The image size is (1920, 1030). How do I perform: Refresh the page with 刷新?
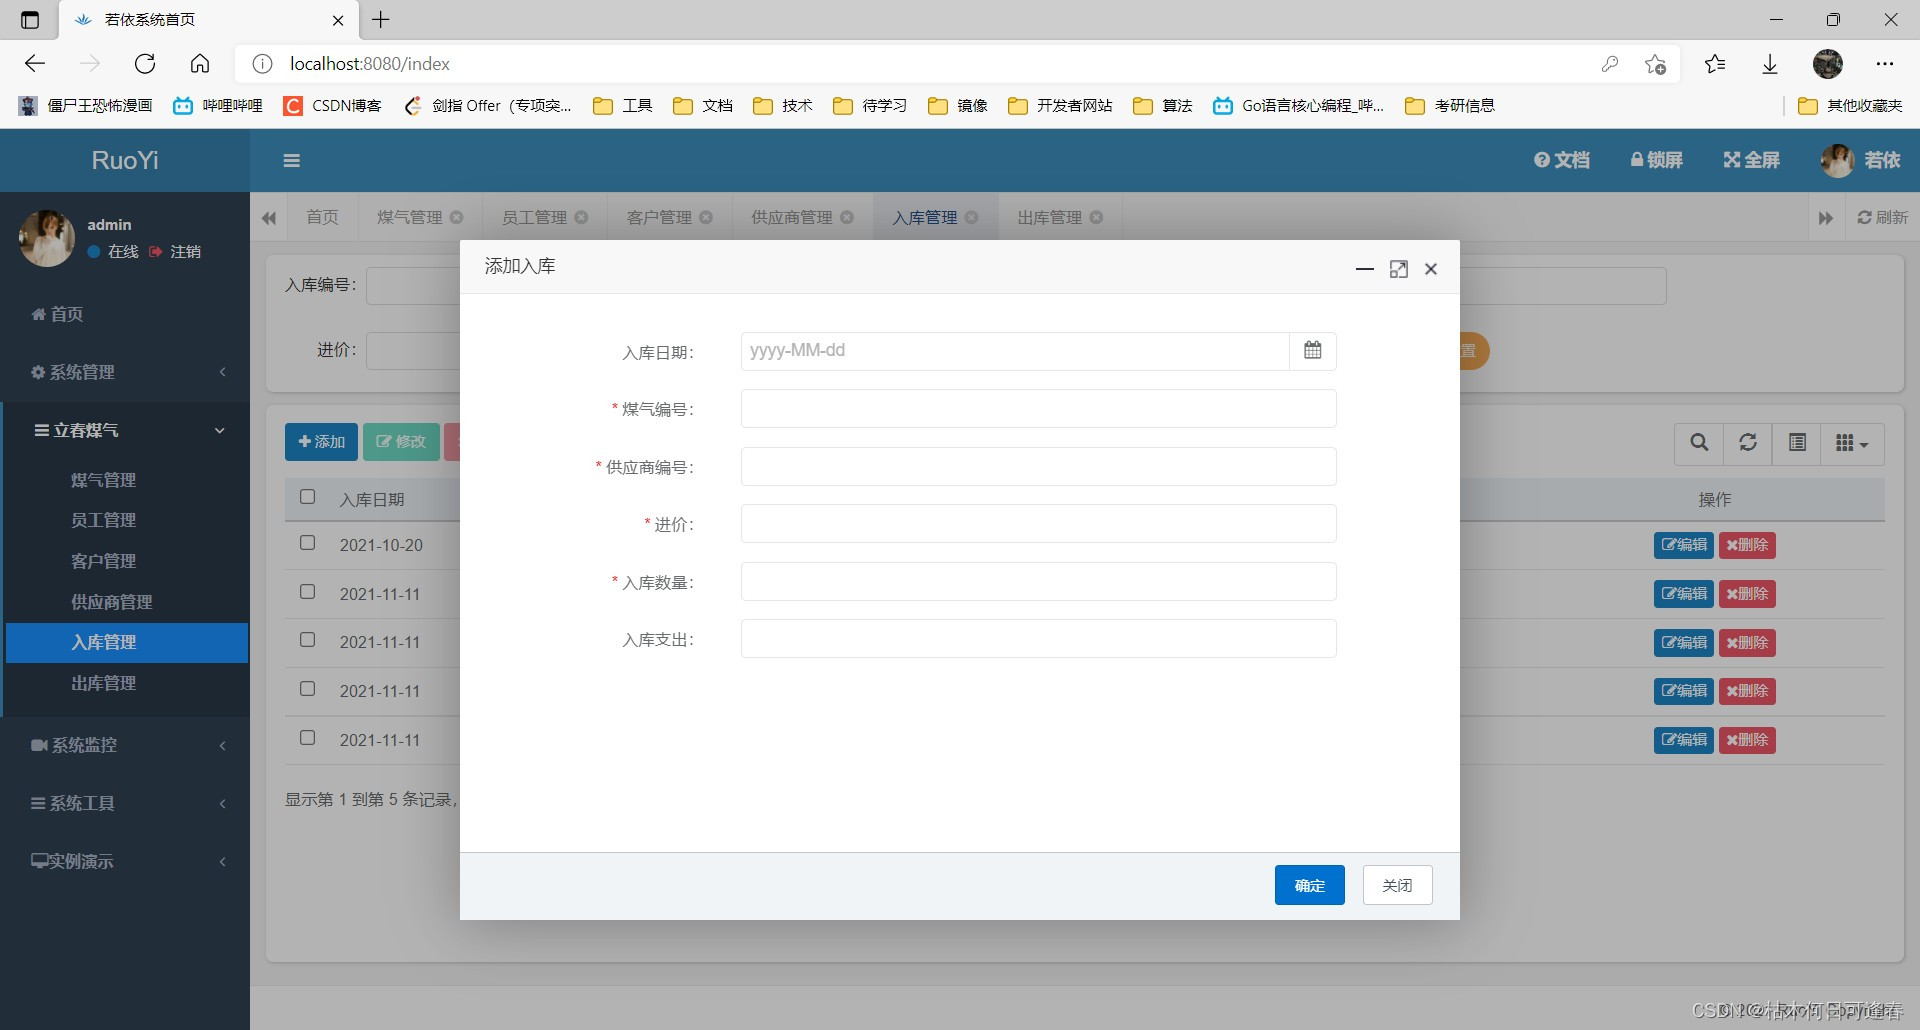coord(1883,217)
